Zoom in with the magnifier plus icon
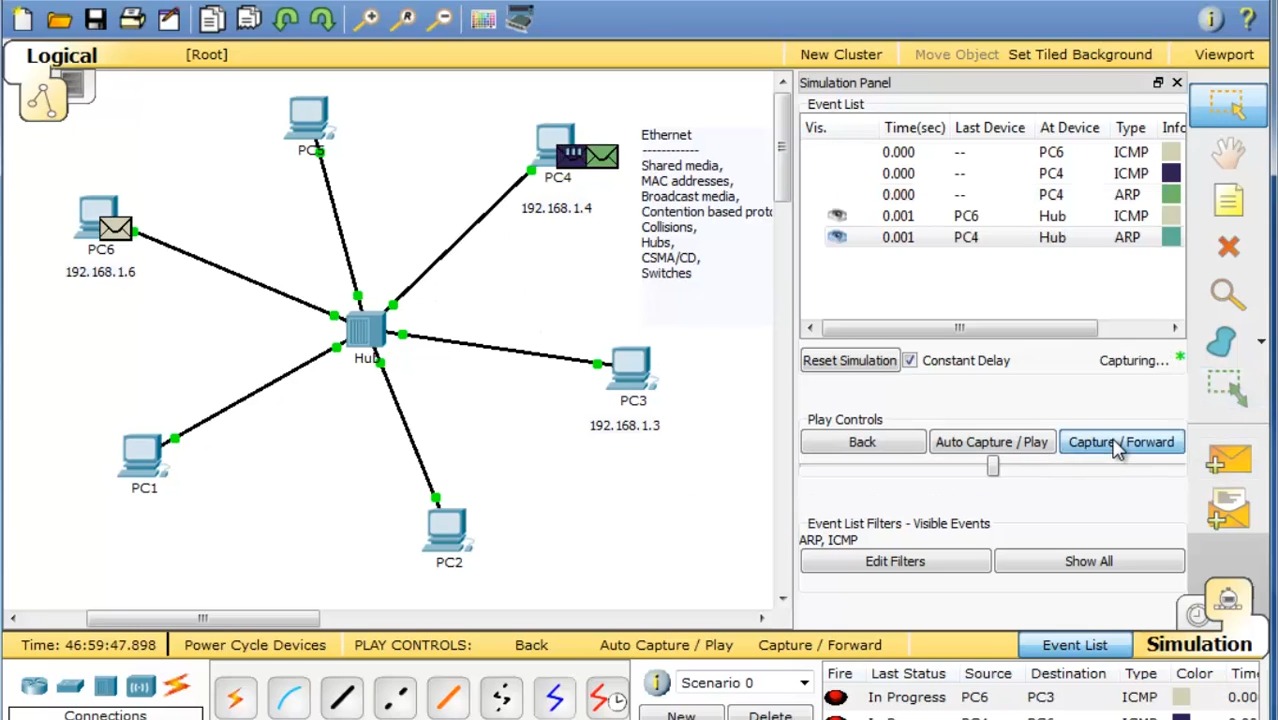 tap(367, 19)
